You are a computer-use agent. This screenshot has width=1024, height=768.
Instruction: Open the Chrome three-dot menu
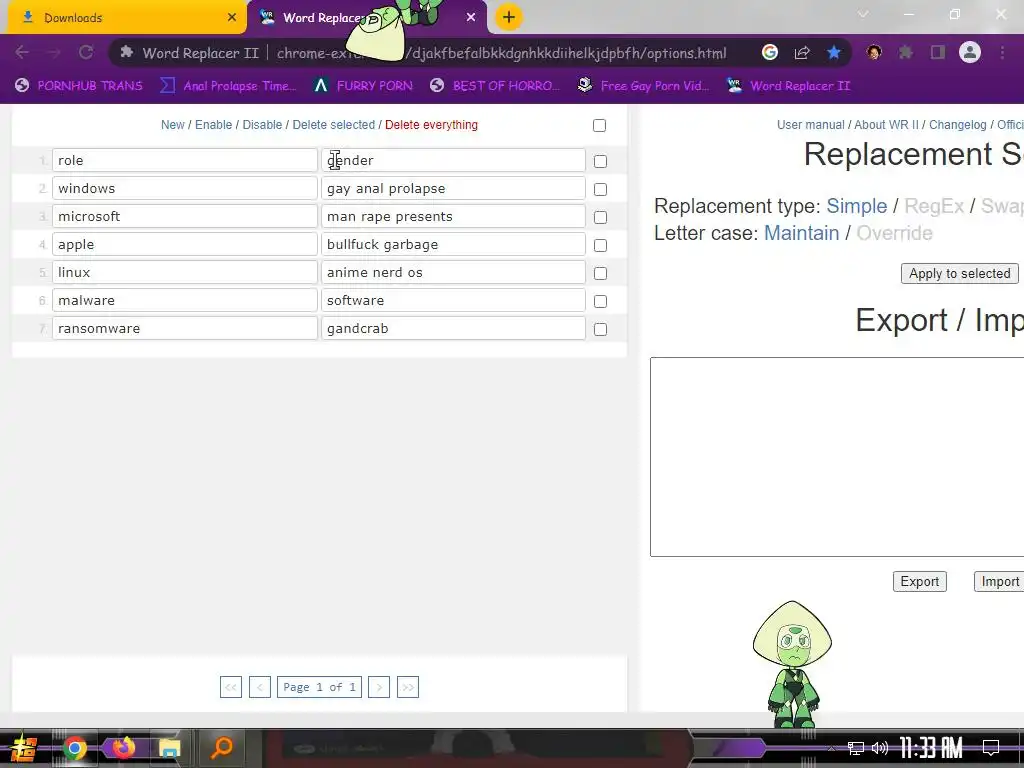point(1002,52)
